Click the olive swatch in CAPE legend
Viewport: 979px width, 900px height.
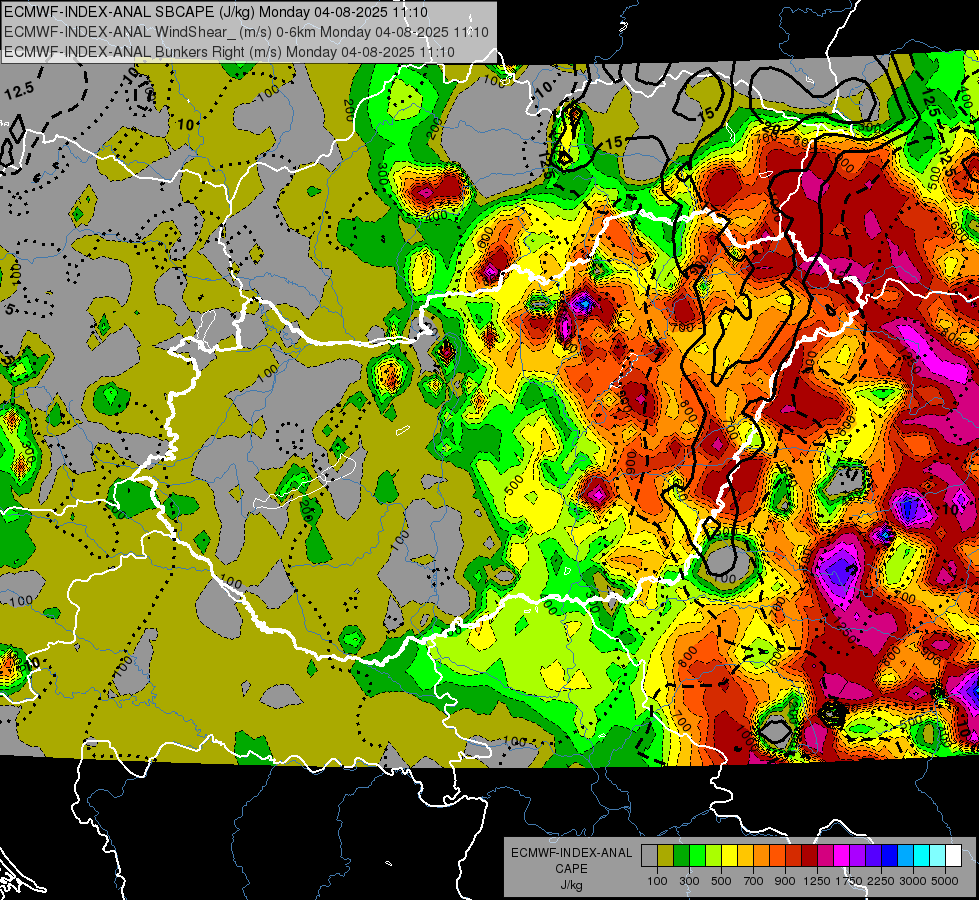(665, 855)
